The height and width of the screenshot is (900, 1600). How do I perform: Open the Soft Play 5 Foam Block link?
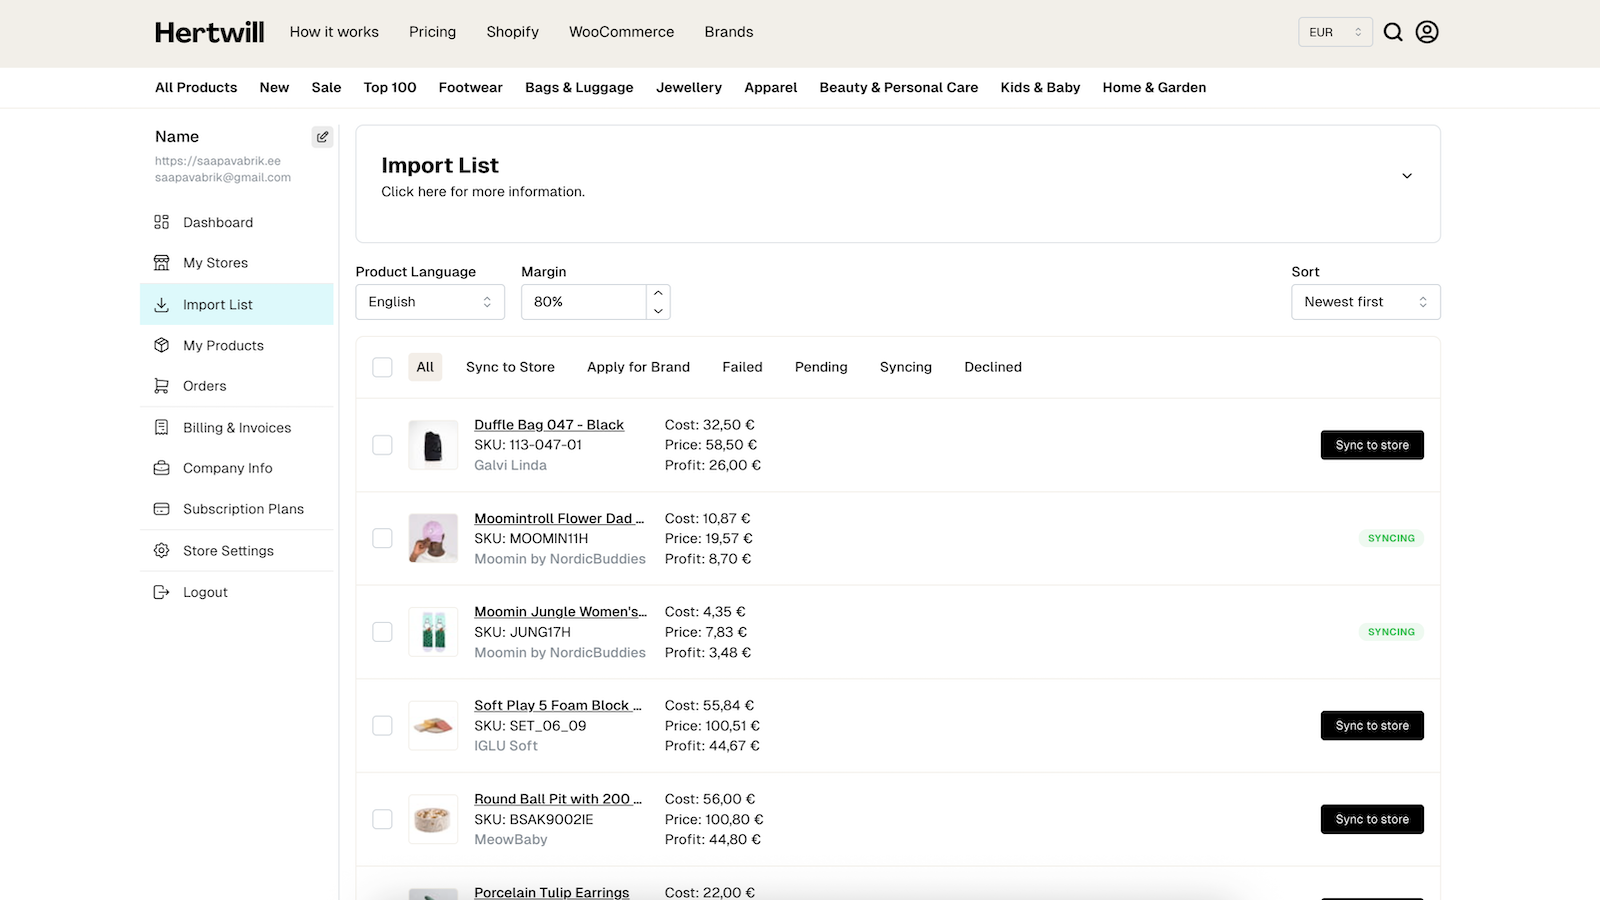coord(558,705)
